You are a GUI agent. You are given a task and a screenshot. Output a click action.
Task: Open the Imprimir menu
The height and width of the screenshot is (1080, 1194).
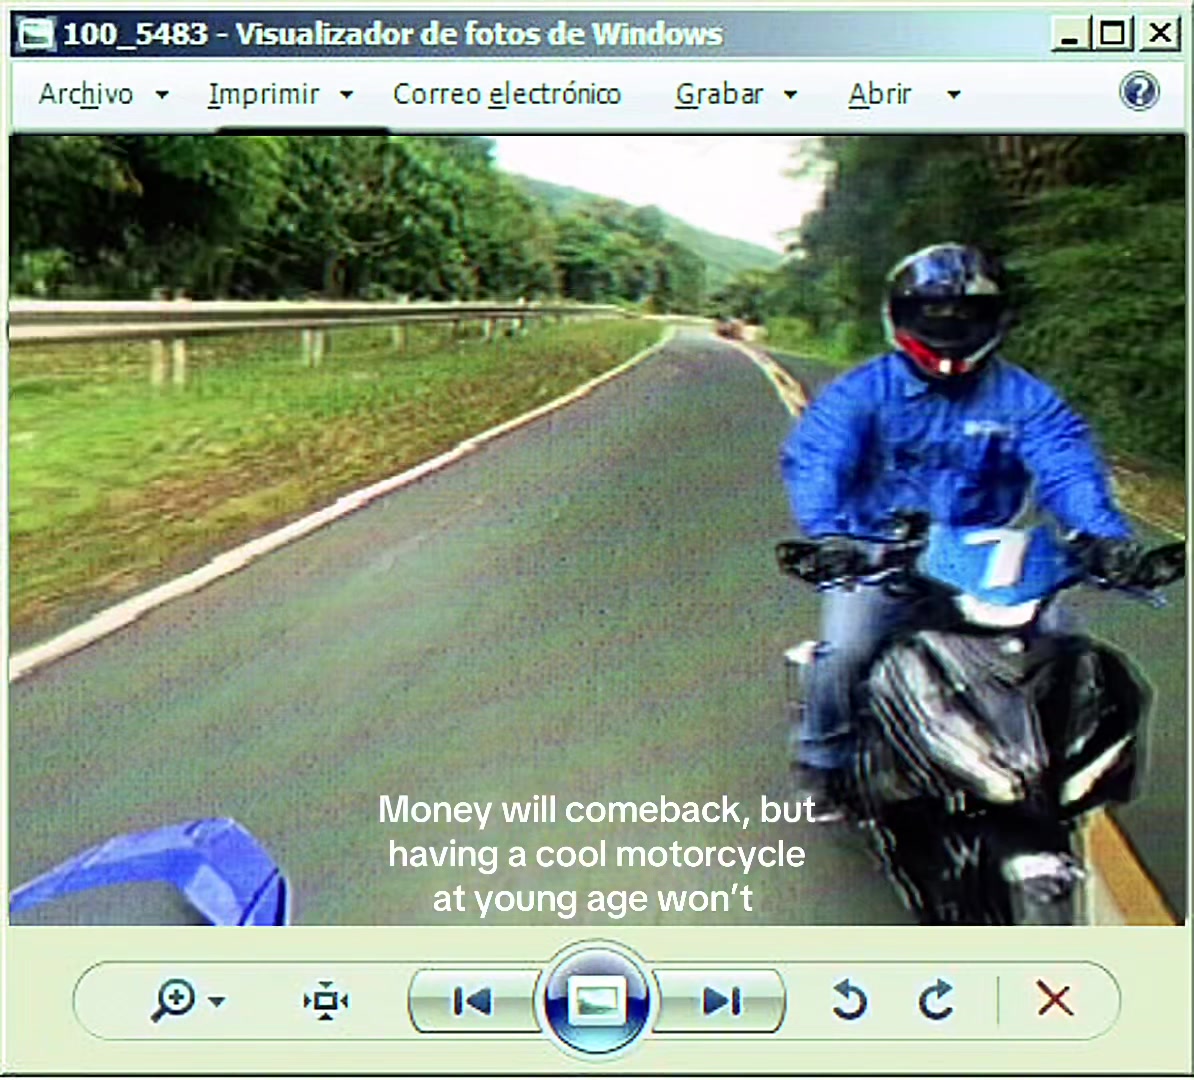coord(263,94)
